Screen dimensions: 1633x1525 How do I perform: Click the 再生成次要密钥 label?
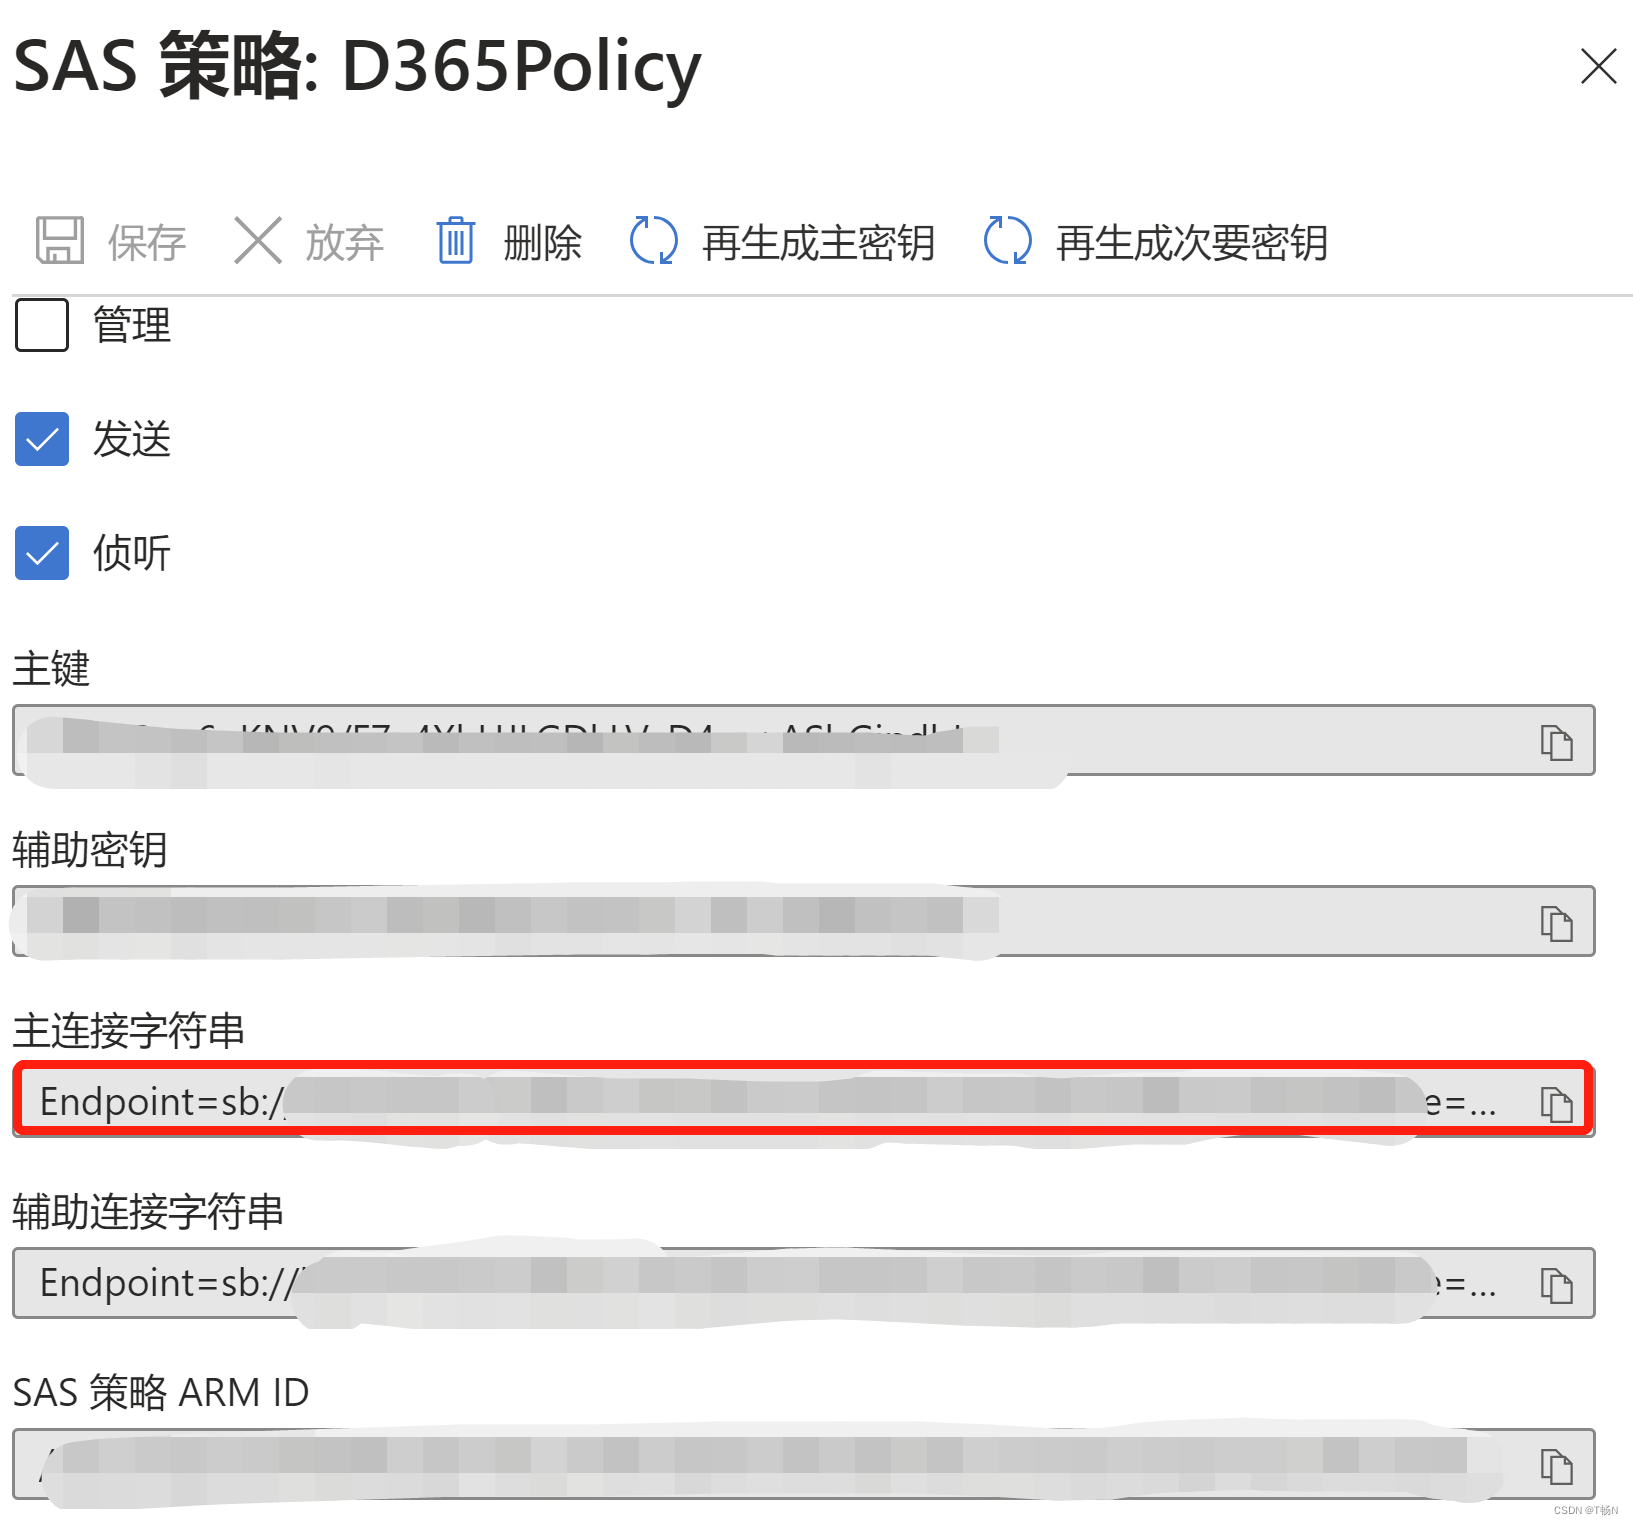pyautogui.click(x=1192, y=243)
